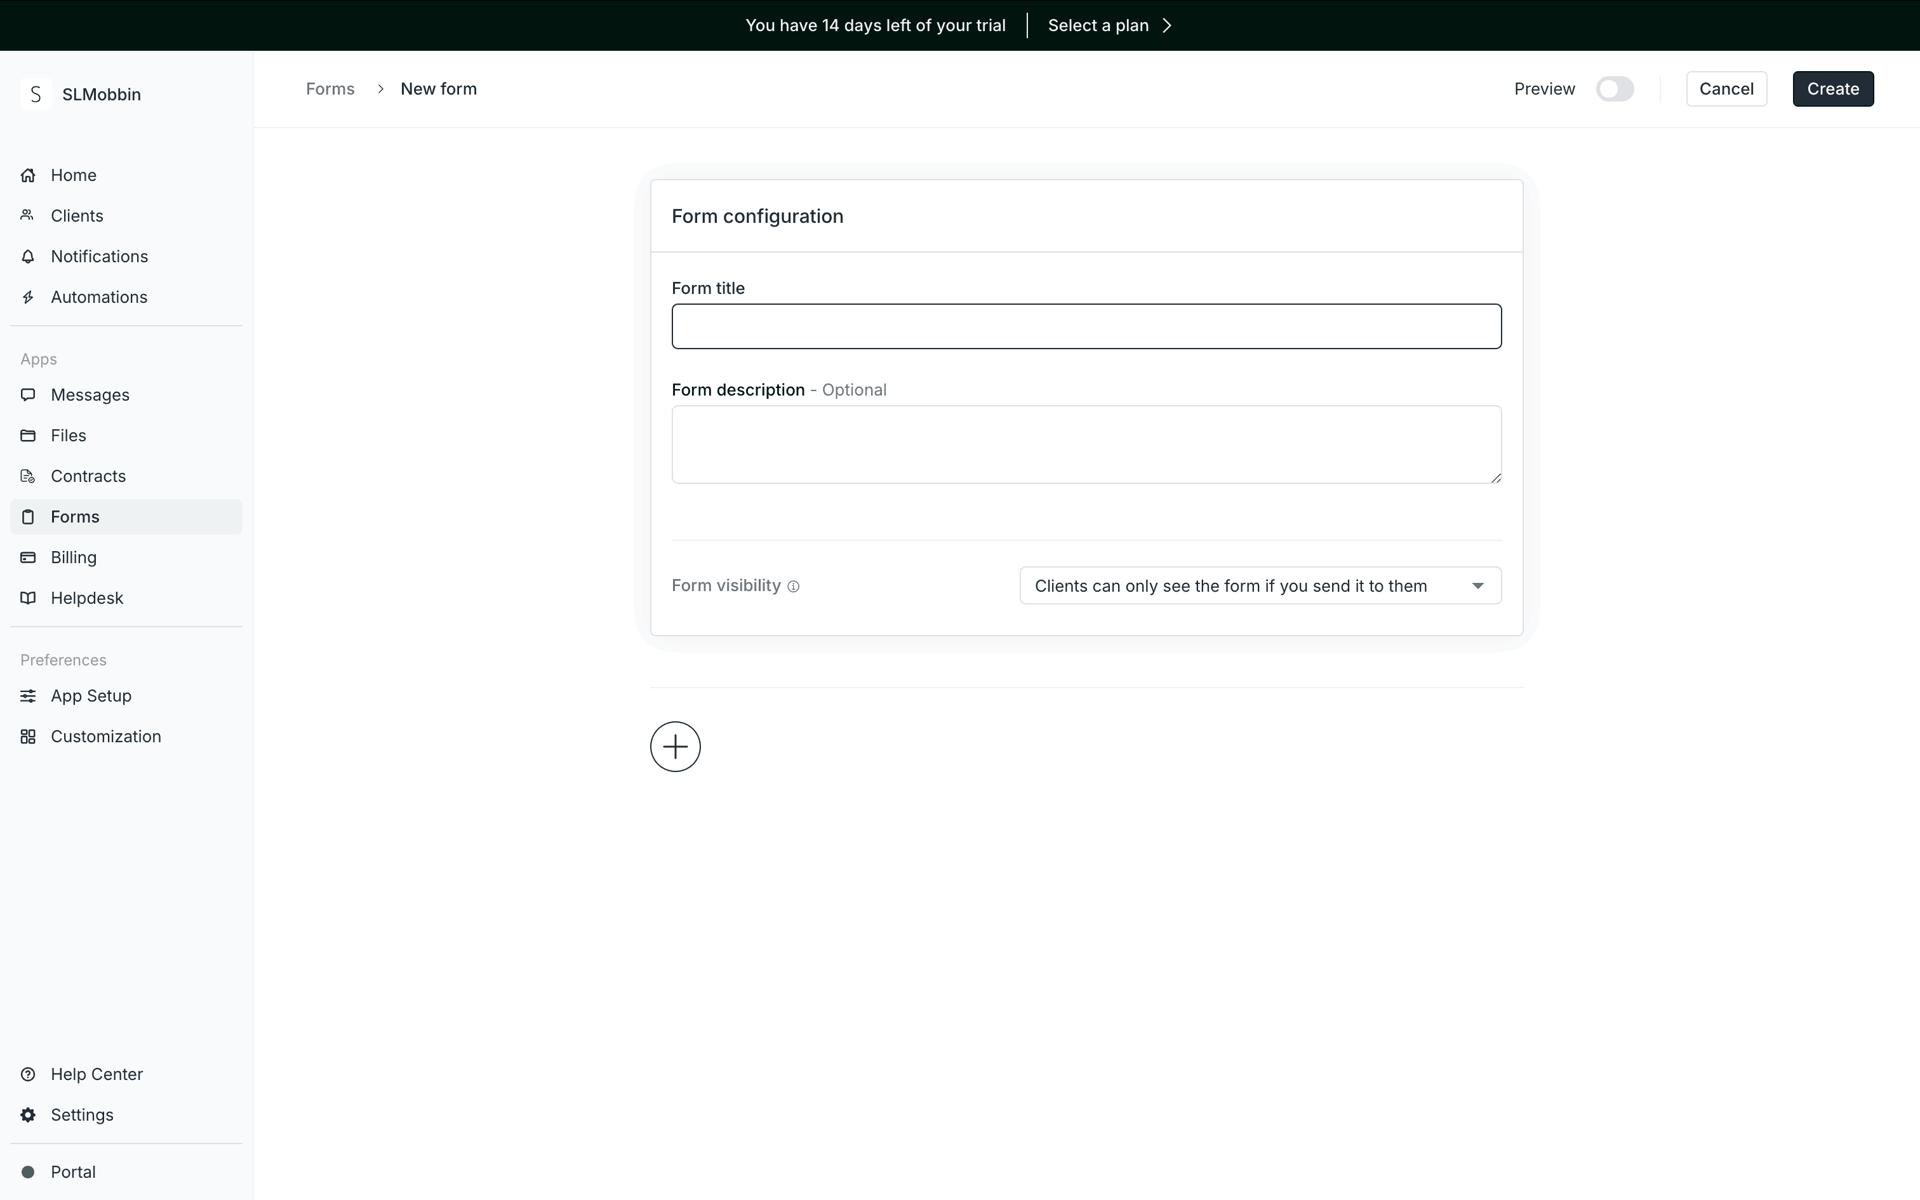
Task: Click the trial days remaining text
Action: (875, 26)
